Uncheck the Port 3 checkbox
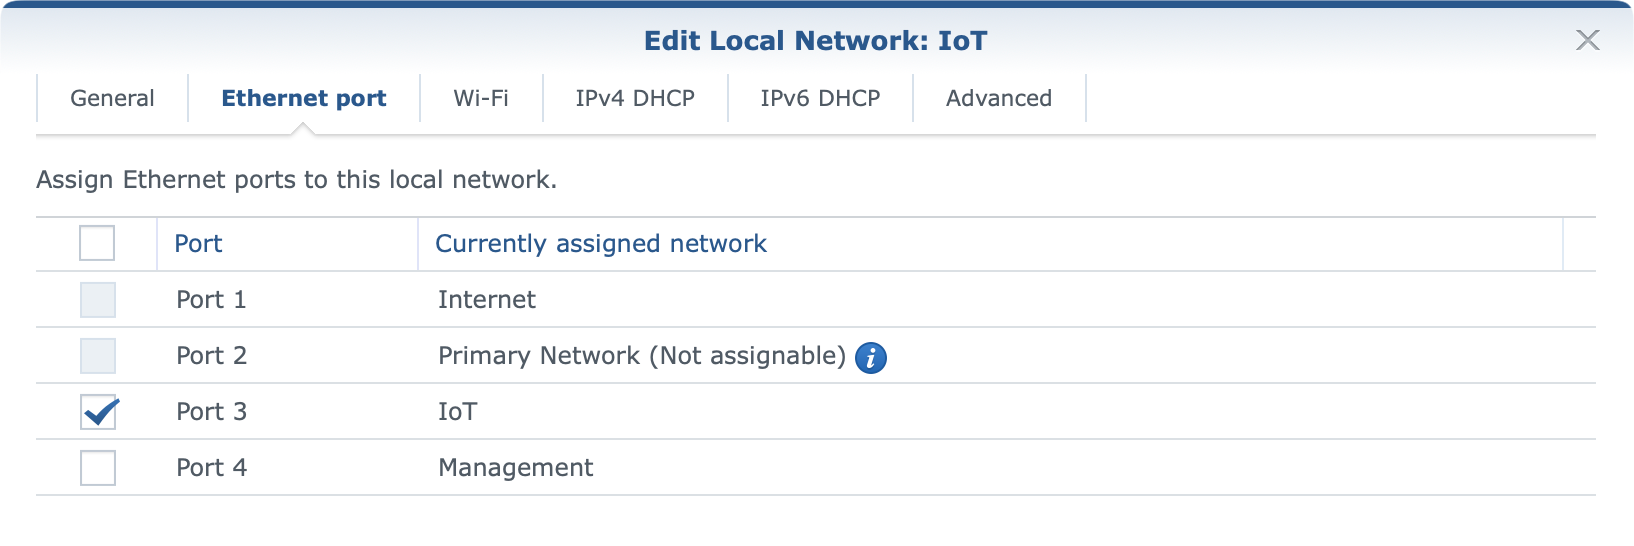Viewport: 1634px width, 546px height. click(98, 411)
